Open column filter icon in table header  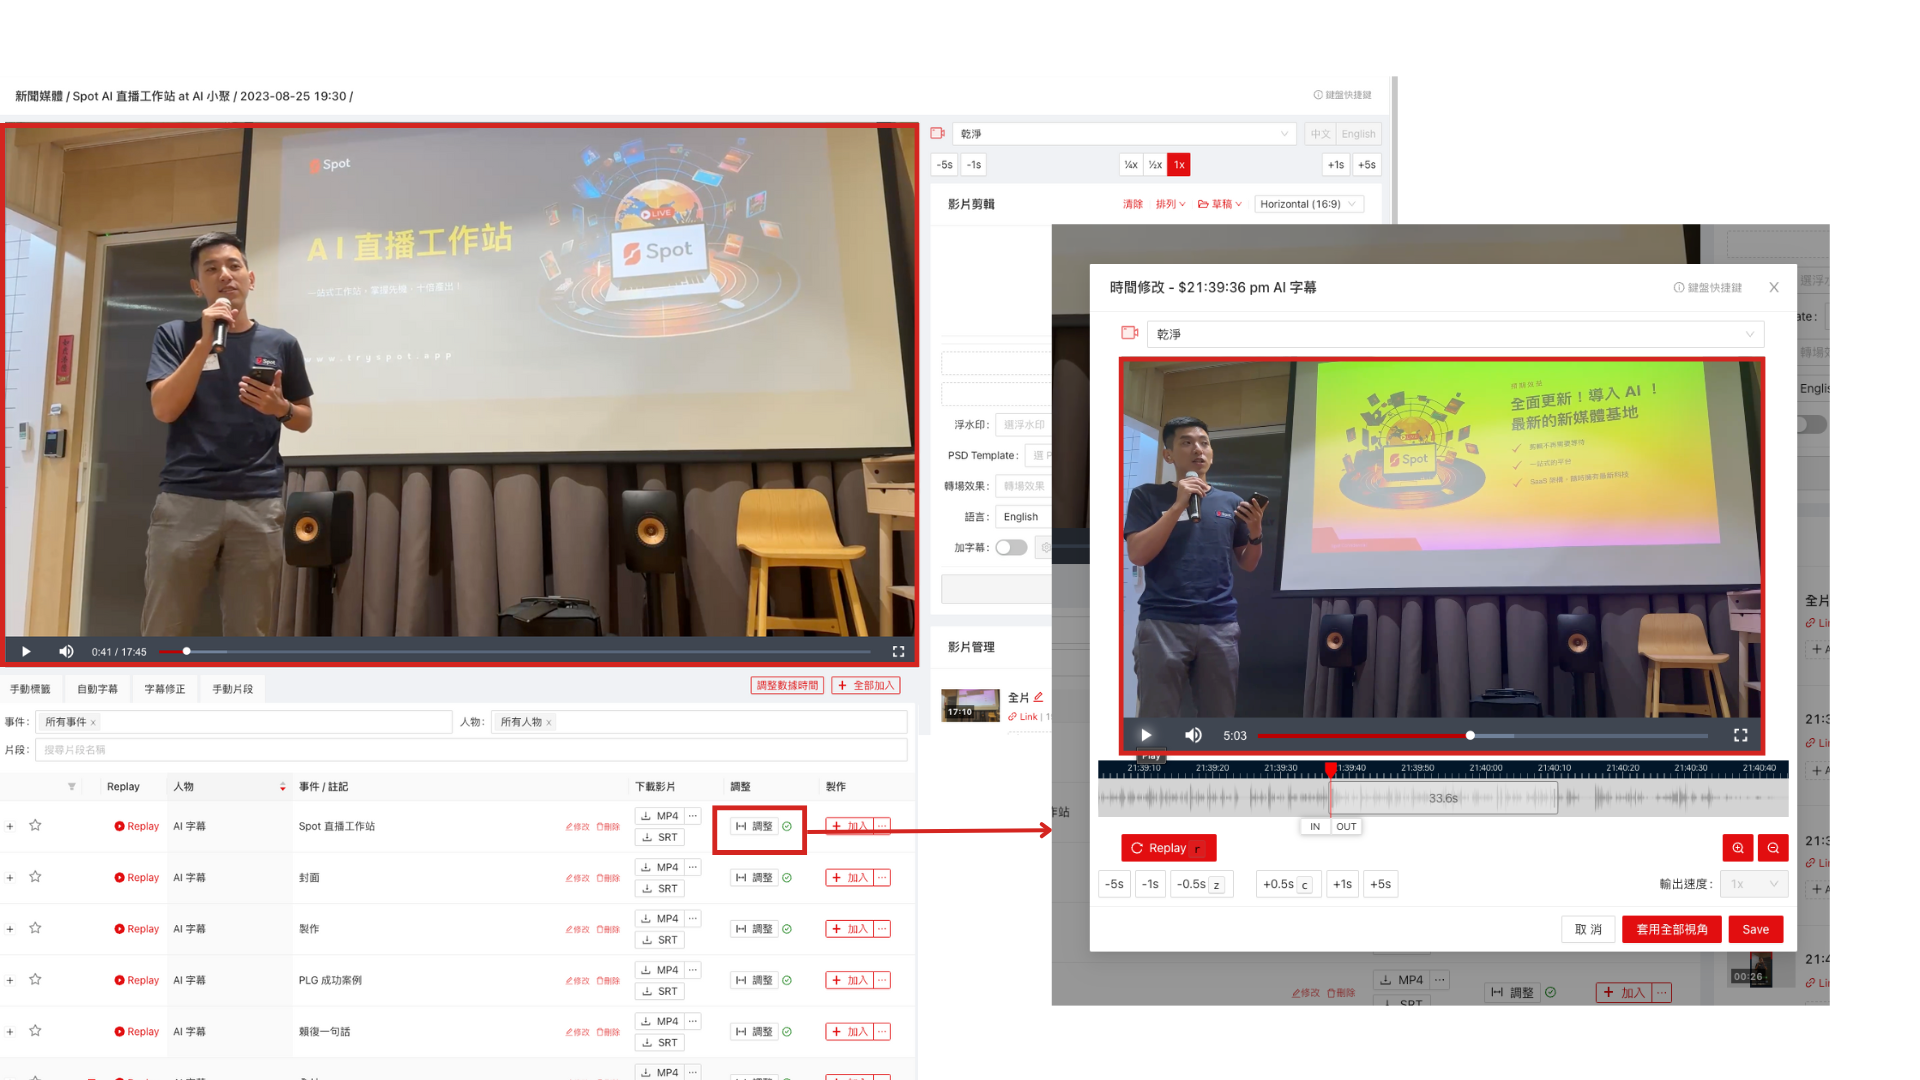pos(72,787)
